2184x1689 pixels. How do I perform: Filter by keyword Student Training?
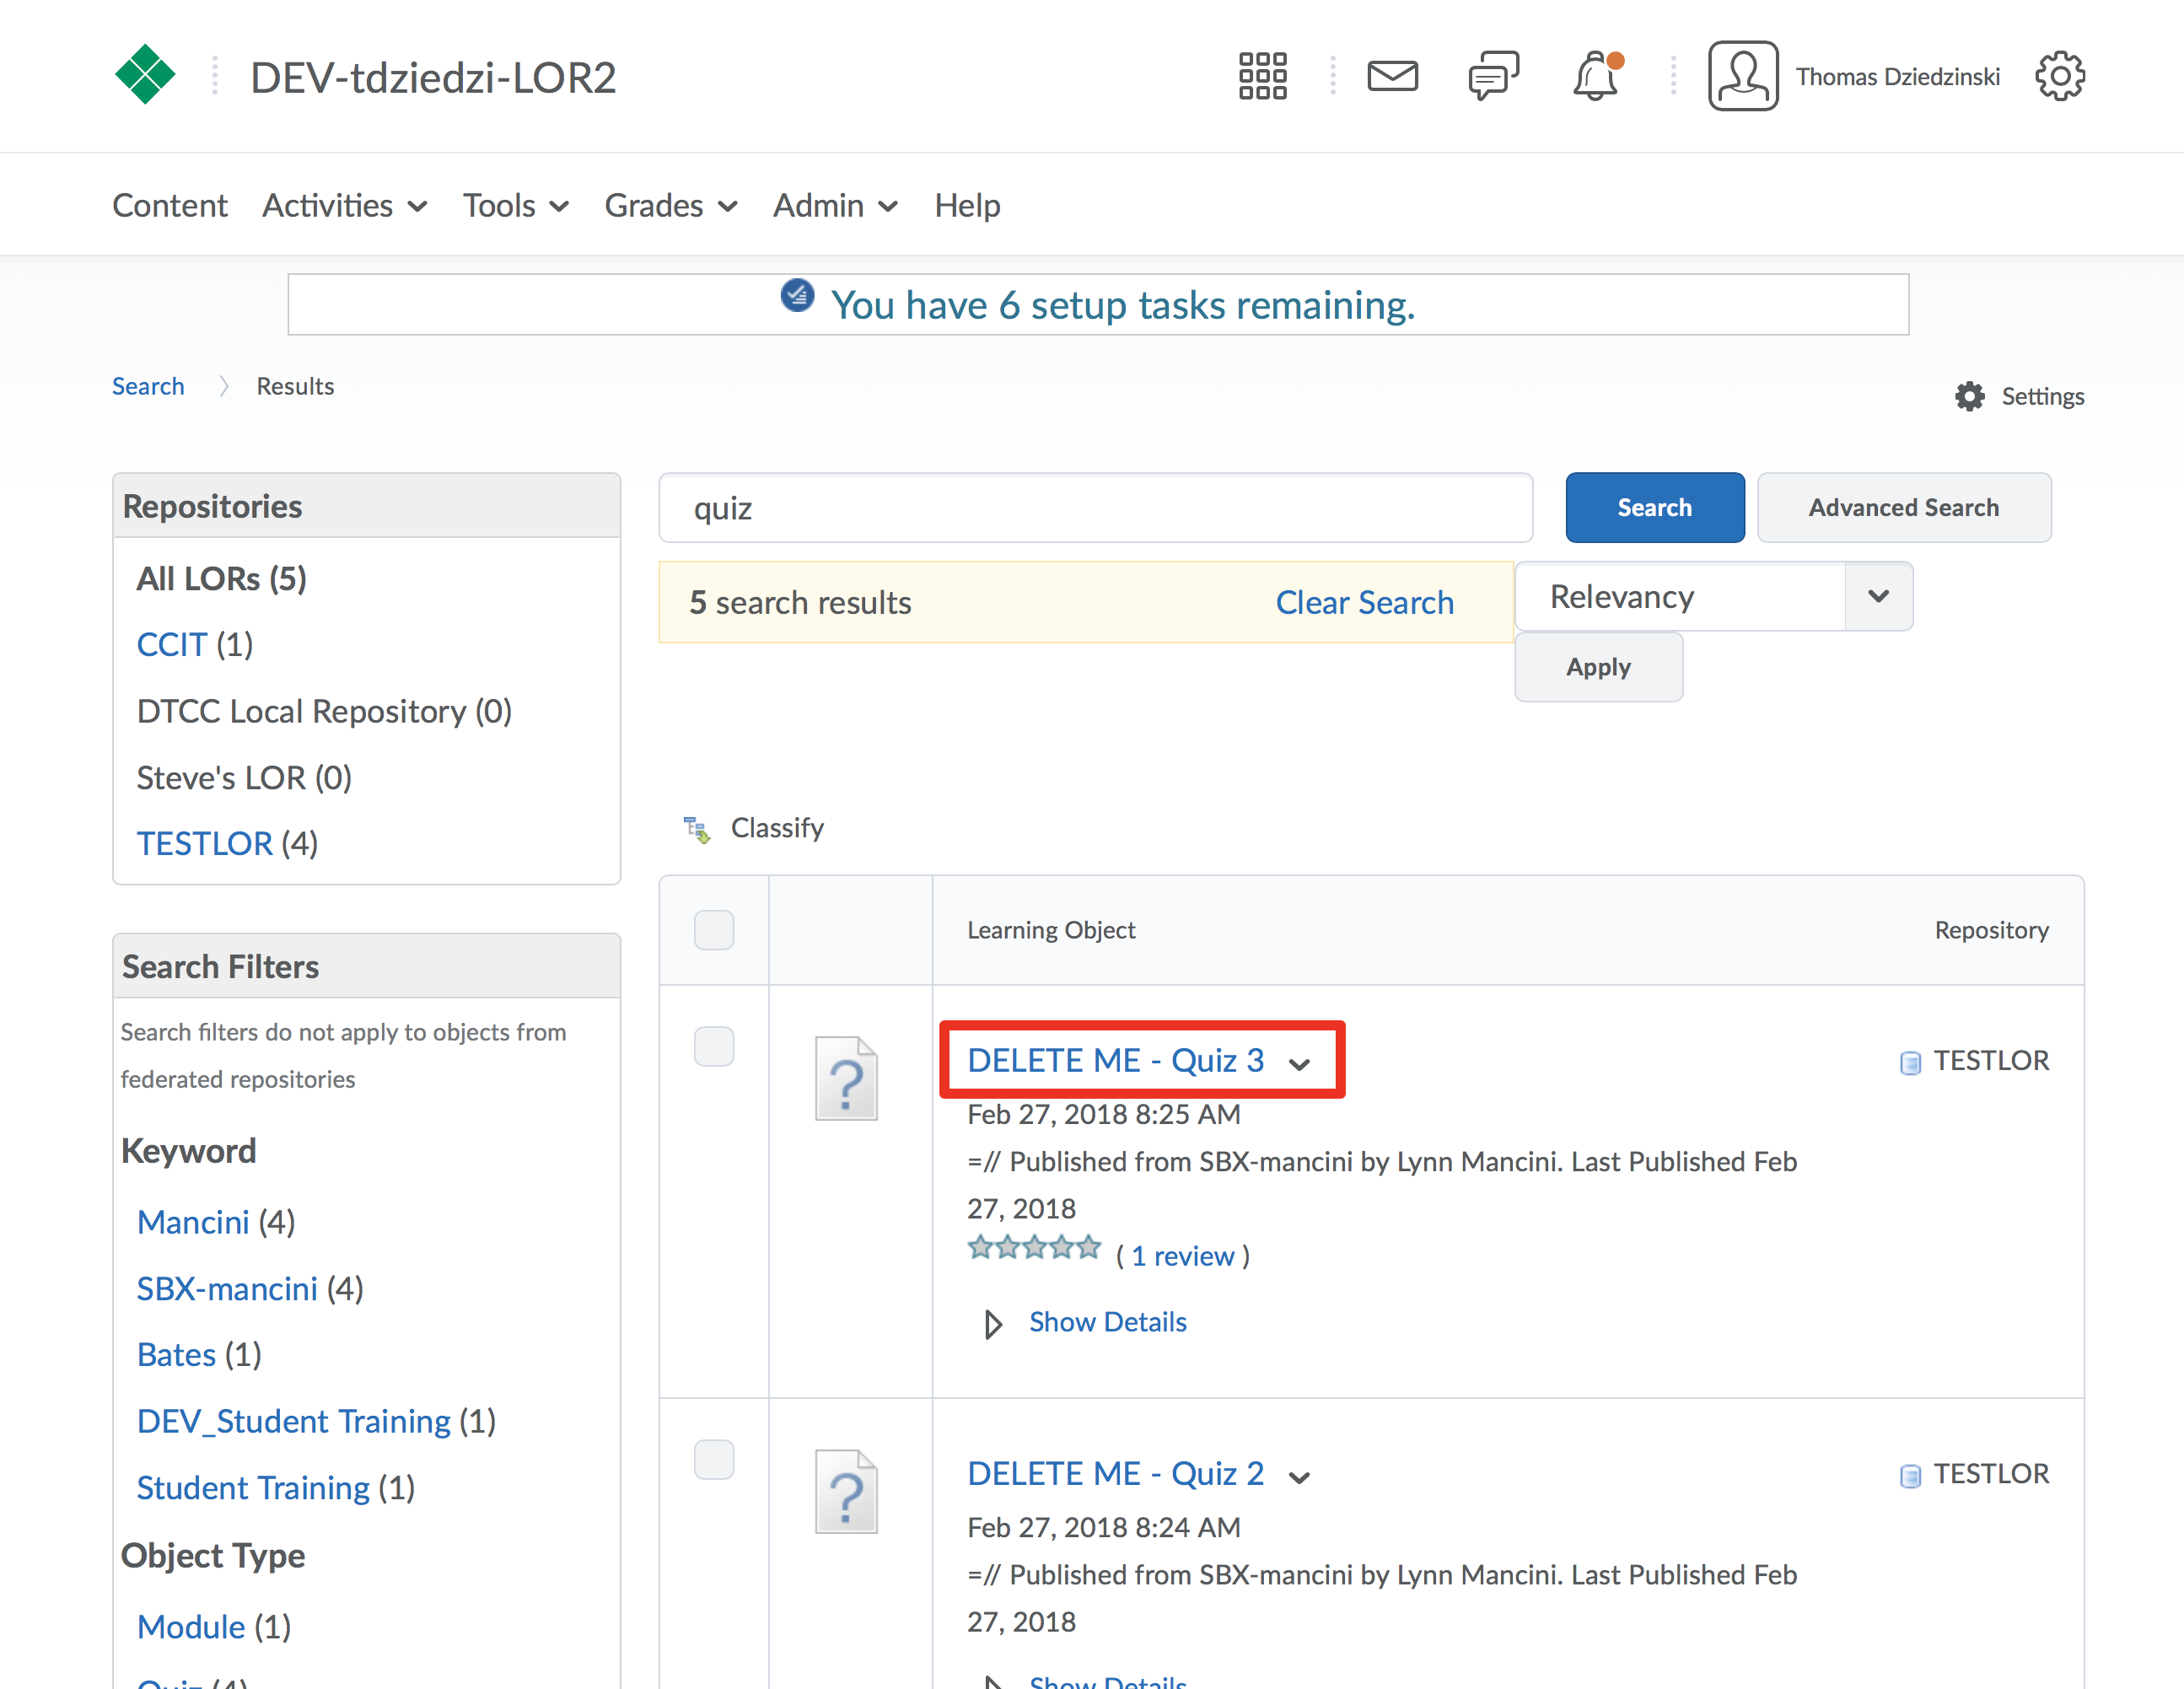[253, 1488]
